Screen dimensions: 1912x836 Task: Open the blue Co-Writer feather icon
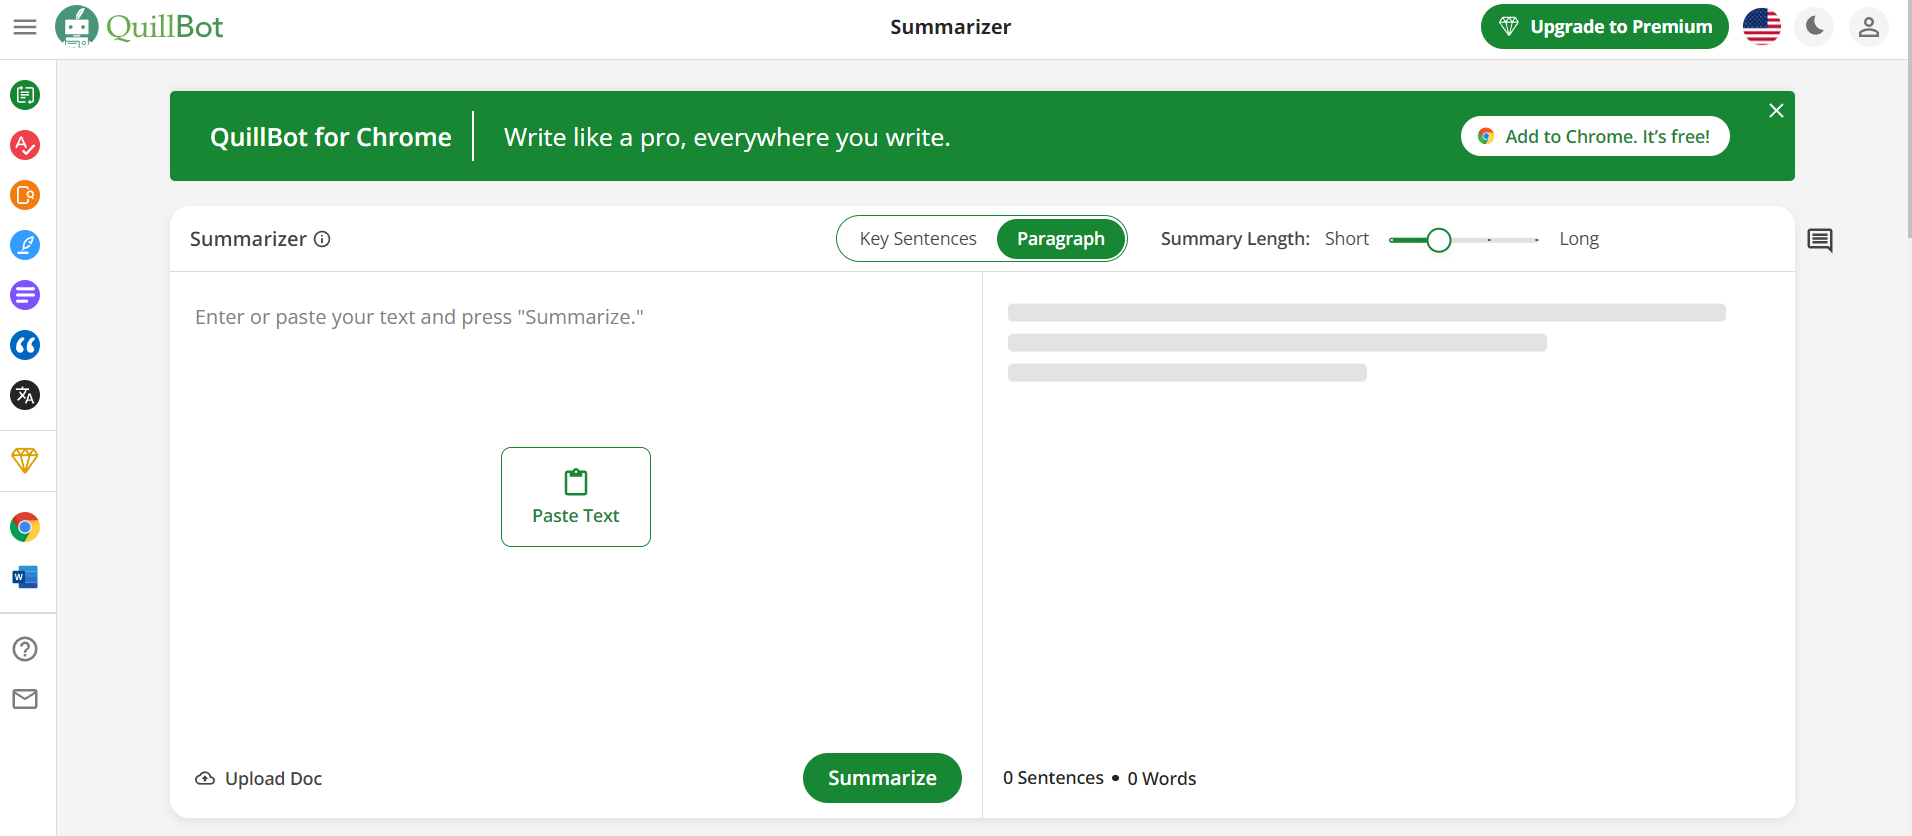[x=25, y=245]
